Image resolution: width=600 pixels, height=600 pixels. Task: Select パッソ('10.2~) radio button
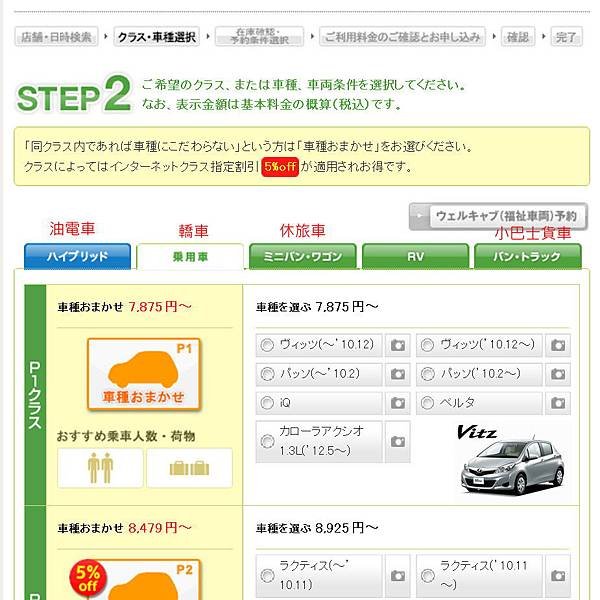click(x=427, y=374)
